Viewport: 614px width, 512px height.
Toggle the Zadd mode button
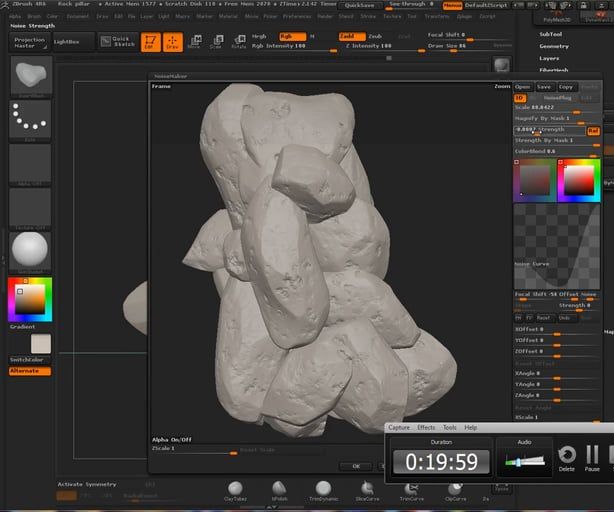coord(352,36)
